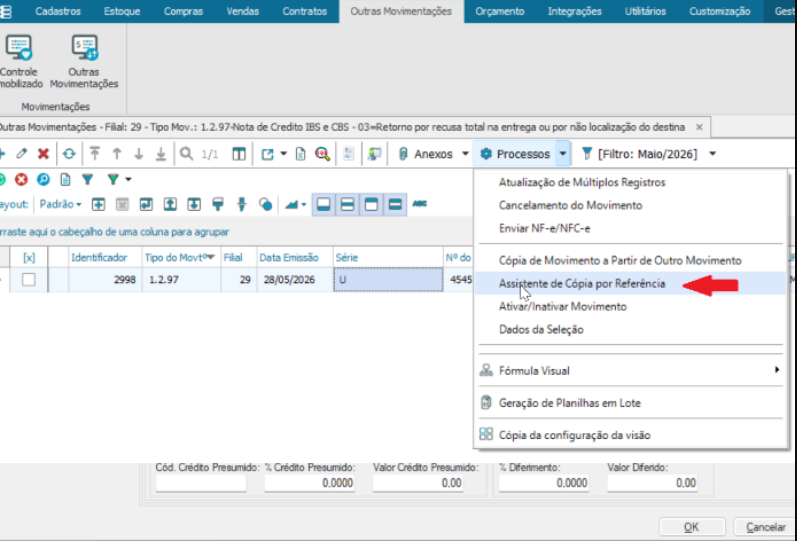The height and width of the screenshot is (541, 797).
Task: Open the filter dropdown arrow after Maio/2026
Action: (713, 154)
